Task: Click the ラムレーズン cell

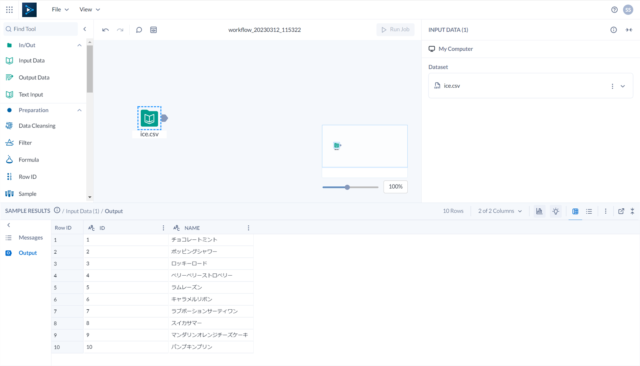Action: pos(211,287)
